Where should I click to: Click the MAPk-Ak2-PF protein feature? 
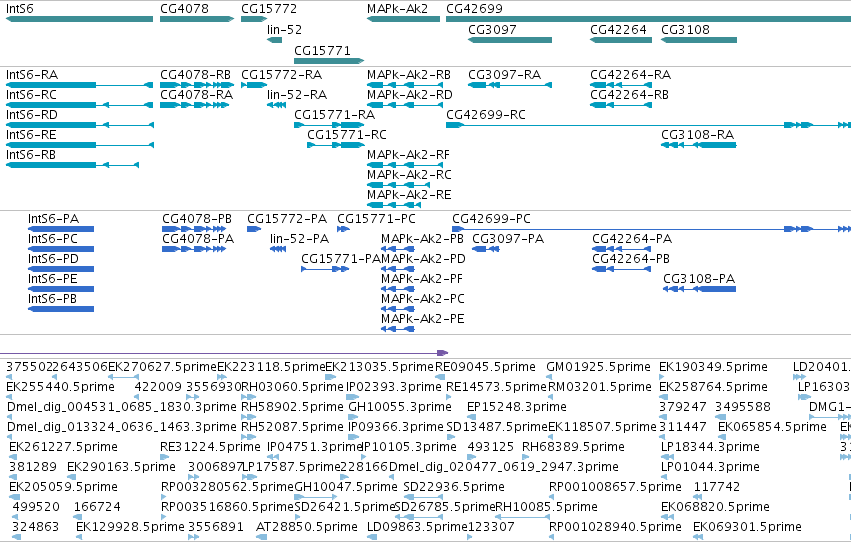pos(398,289)
